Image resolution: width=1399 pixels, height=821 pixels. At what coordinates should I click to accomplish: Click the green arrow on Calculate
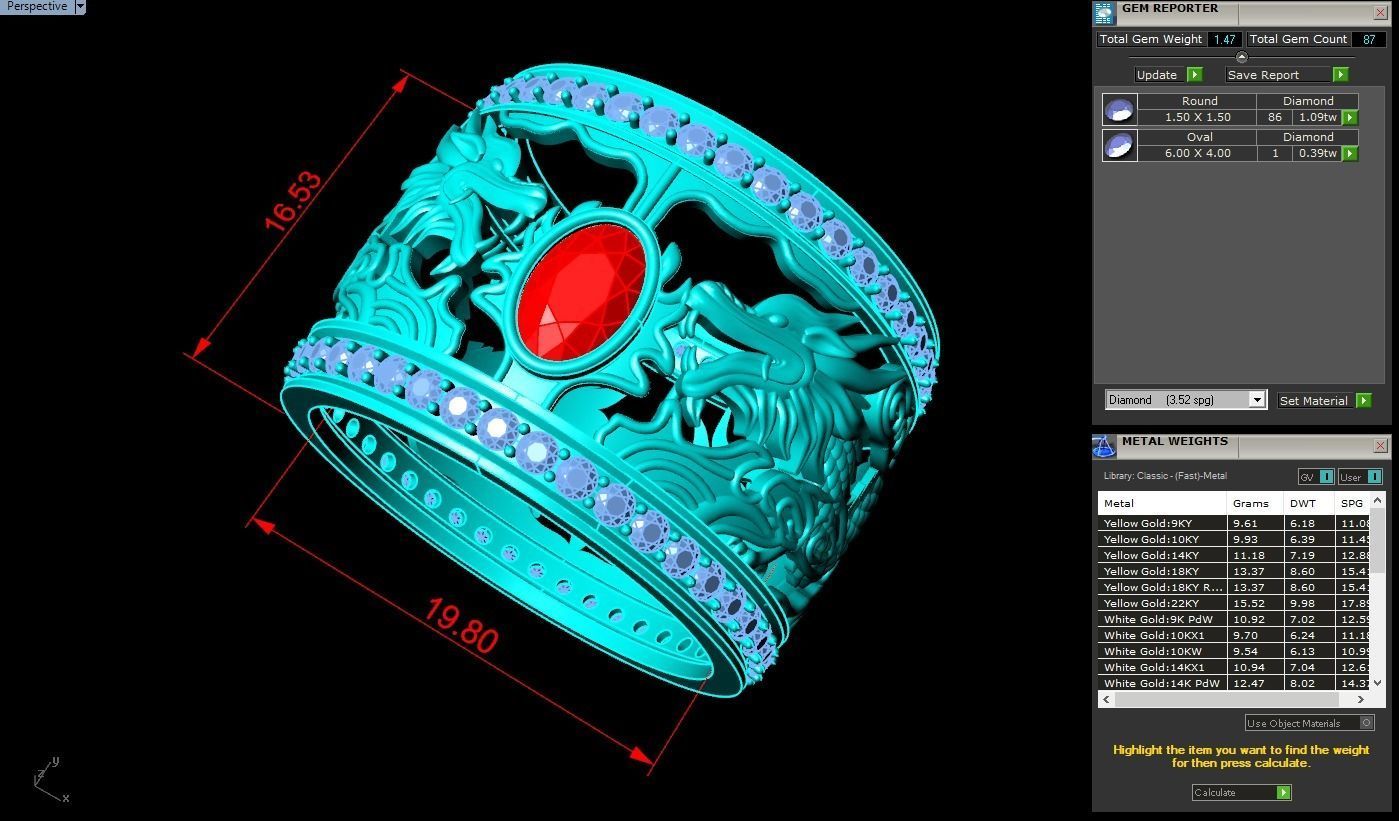(1284, 792)
